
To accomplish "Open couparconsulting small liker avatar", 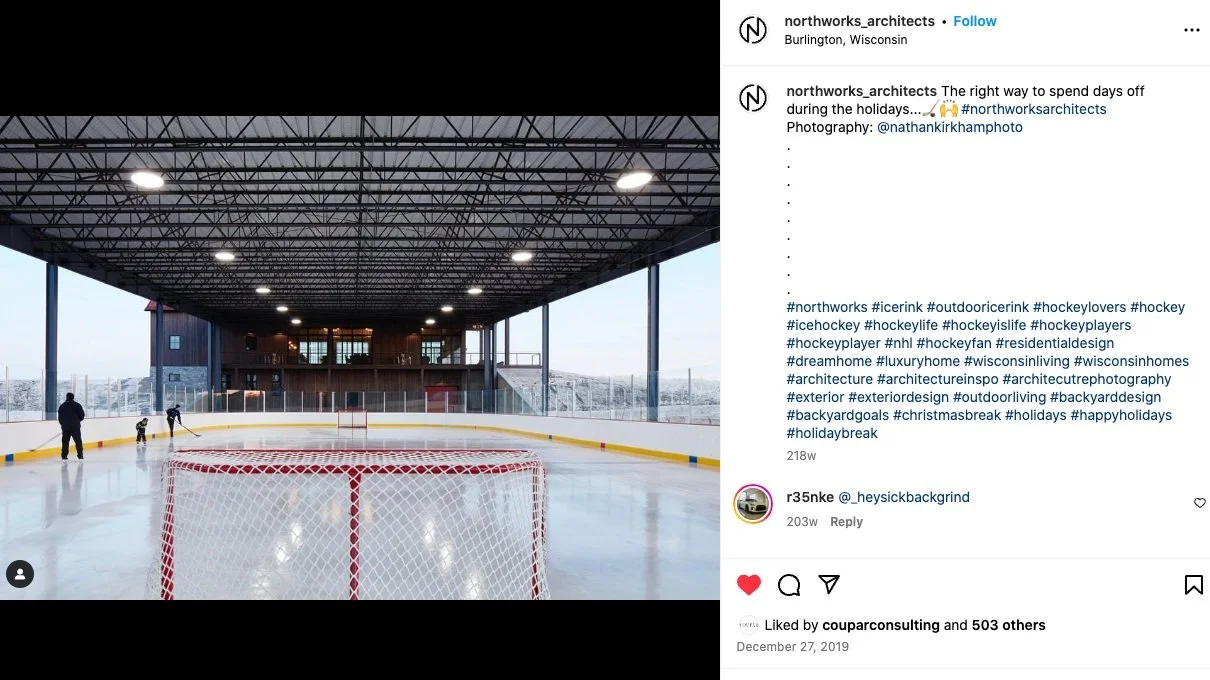I will [x=748, y=625].
